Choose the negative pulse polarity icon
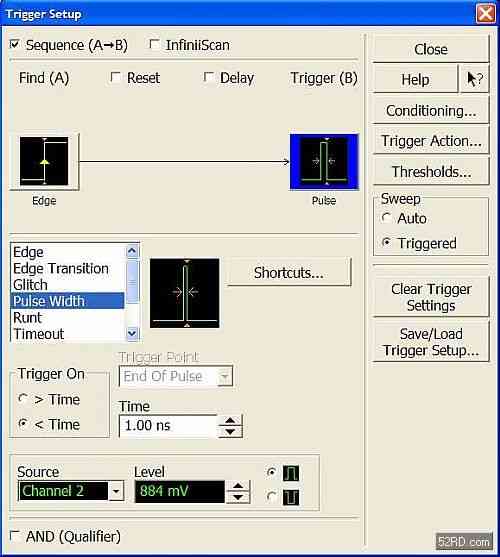The image size is (500, 557). click(x=291, y=497)
